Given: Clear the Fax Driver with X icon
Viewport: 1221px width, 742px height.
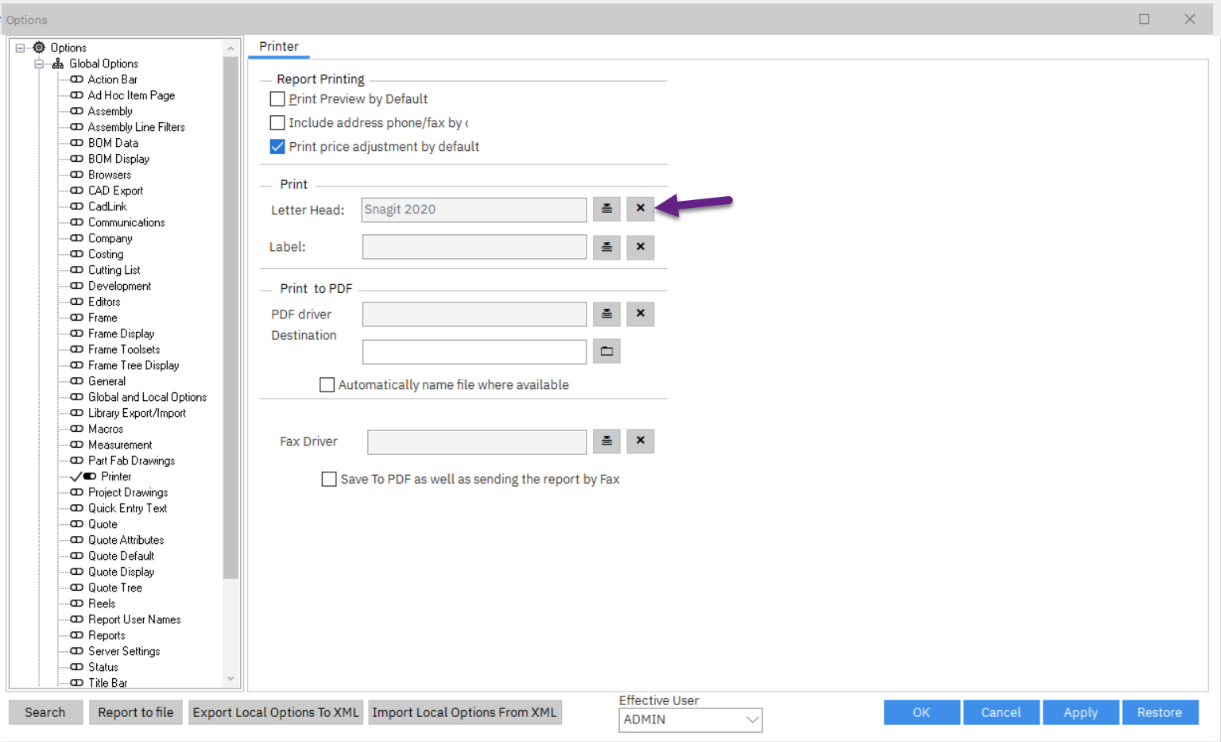Looking at the screenshot, I should [x=640, y=441].
